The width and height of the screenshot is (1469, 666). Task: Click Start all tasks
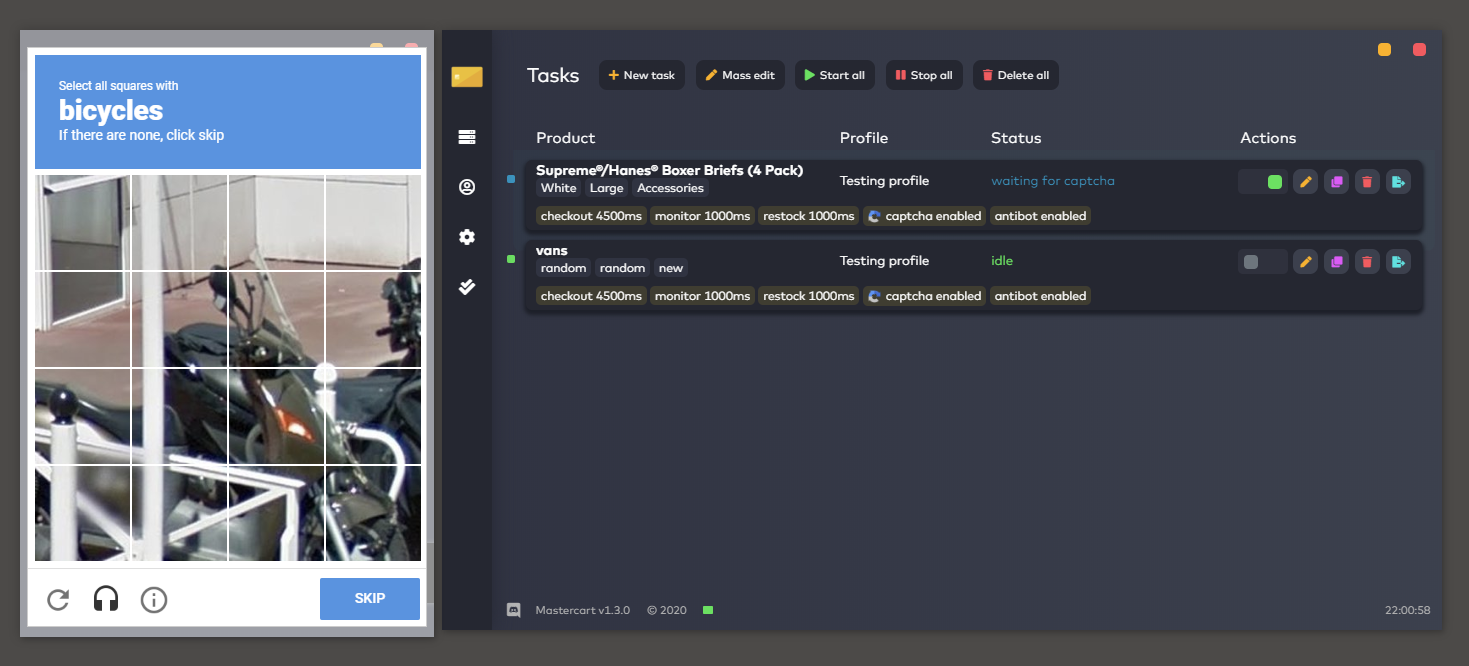click(835, 75)
